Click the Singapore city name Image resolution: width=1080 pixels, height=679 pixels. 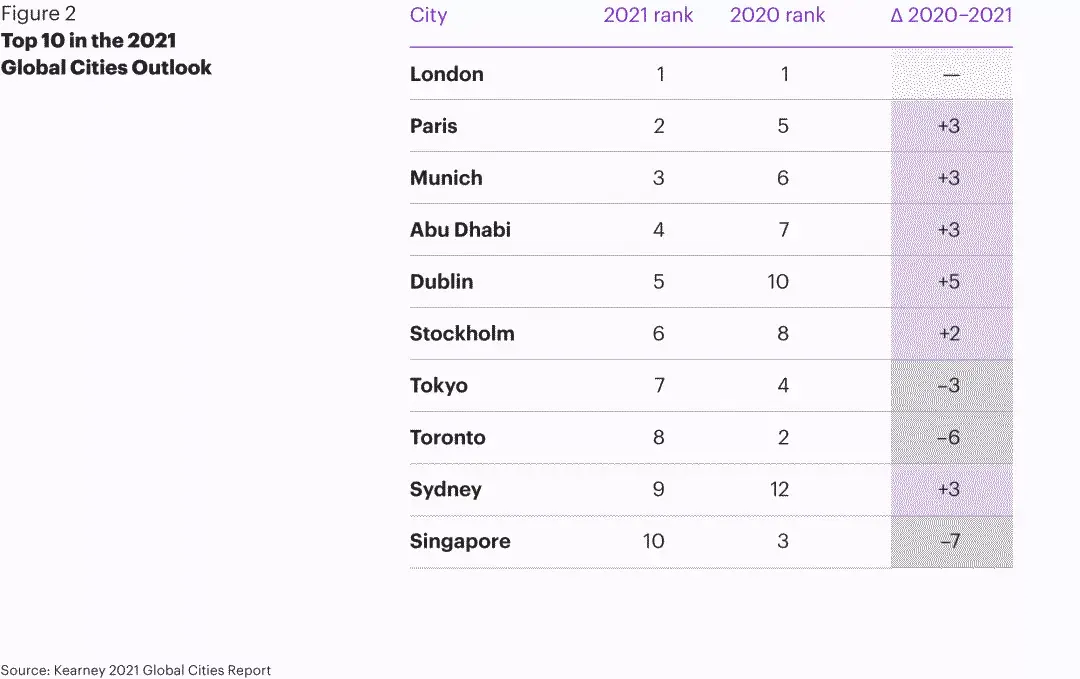click(460, 541)
